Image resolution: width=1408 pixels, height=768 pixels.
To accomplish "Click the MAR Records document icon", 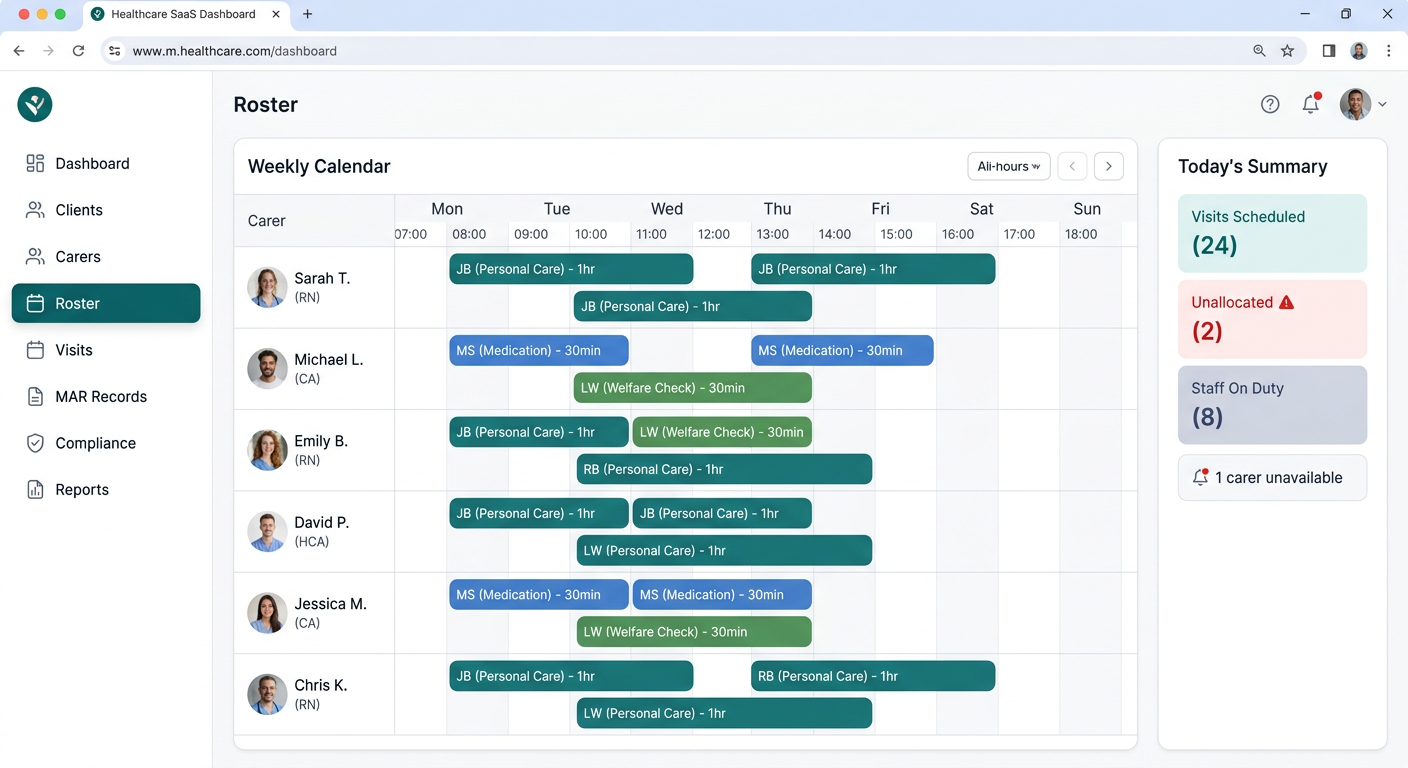I will point(35,397).
